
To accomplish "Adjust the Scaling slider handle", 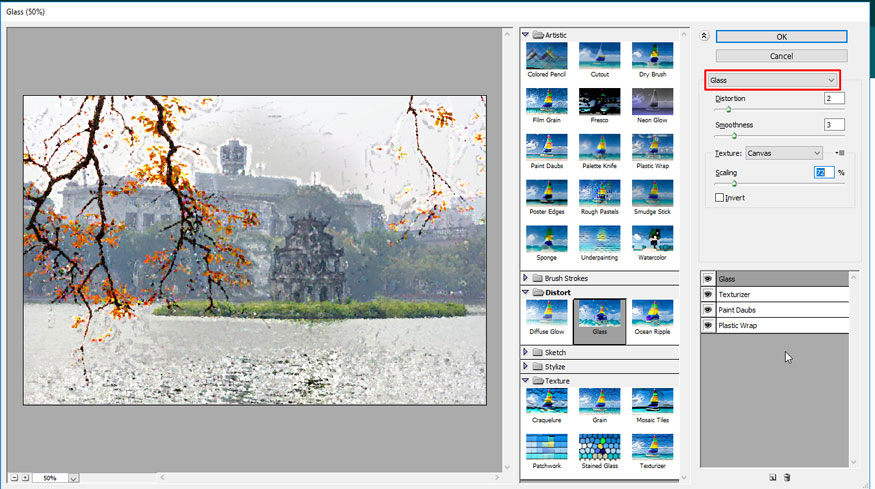I will (734, 183).
